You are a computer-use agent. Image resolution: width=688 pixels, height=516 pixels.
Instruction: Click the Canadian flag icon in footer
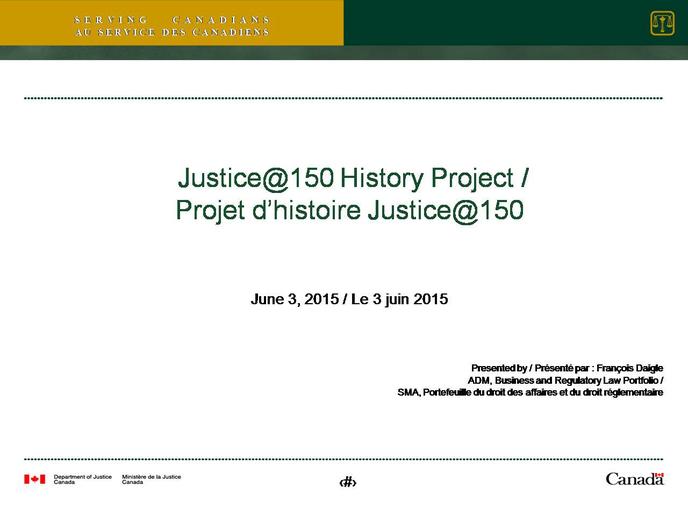(35, 479)
